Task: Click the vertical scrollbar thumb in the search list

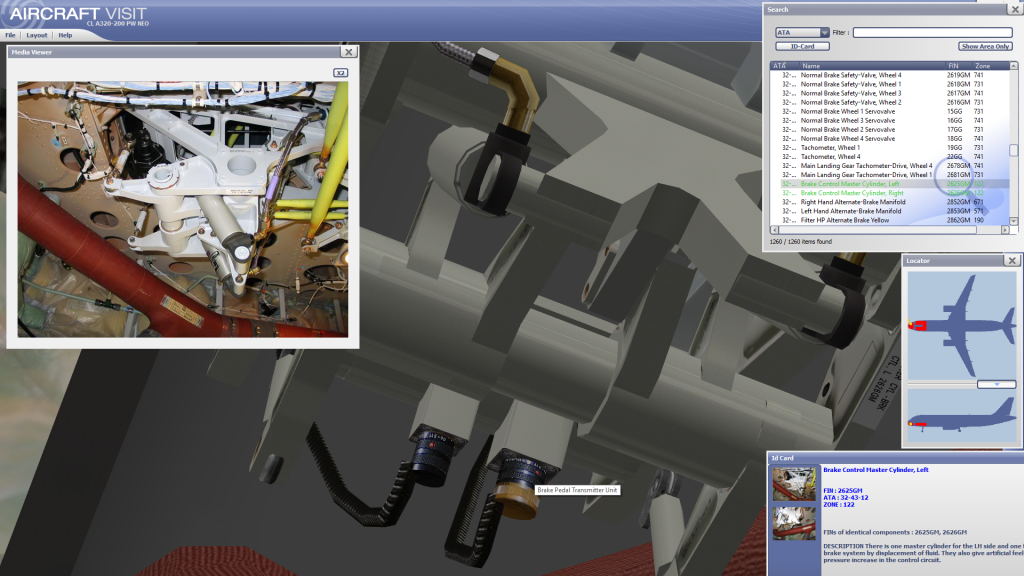Action: coord(1014,150)
